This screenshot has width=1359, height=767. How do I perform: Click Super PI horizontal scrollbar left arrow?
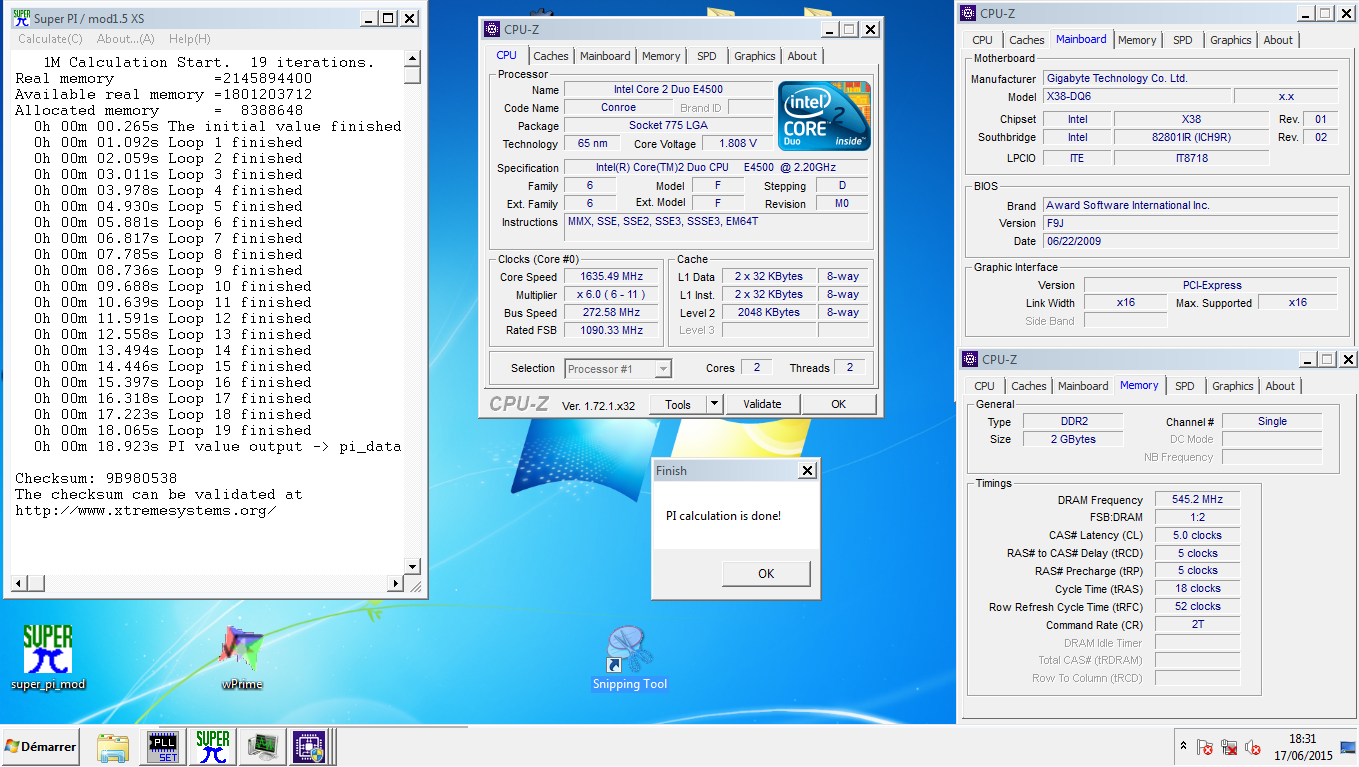click(17, 583)
